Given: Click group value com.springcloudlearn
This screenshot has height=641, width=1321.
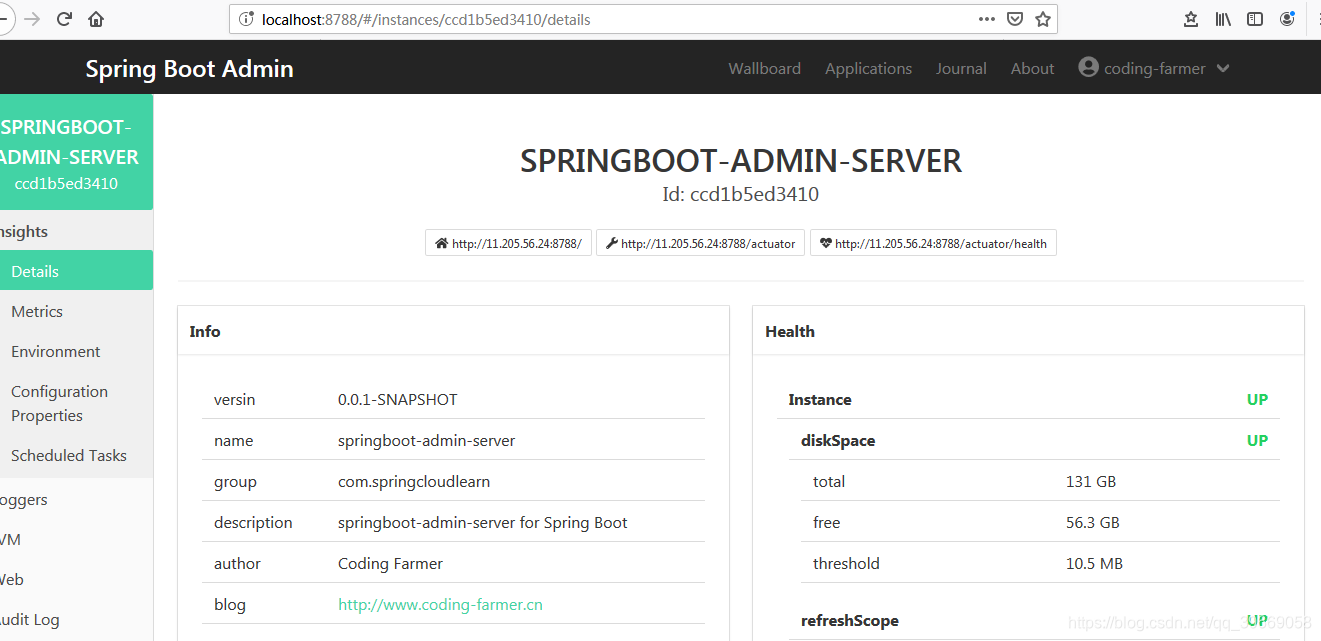Looking at the screenshot, I should tap(414, 481).
